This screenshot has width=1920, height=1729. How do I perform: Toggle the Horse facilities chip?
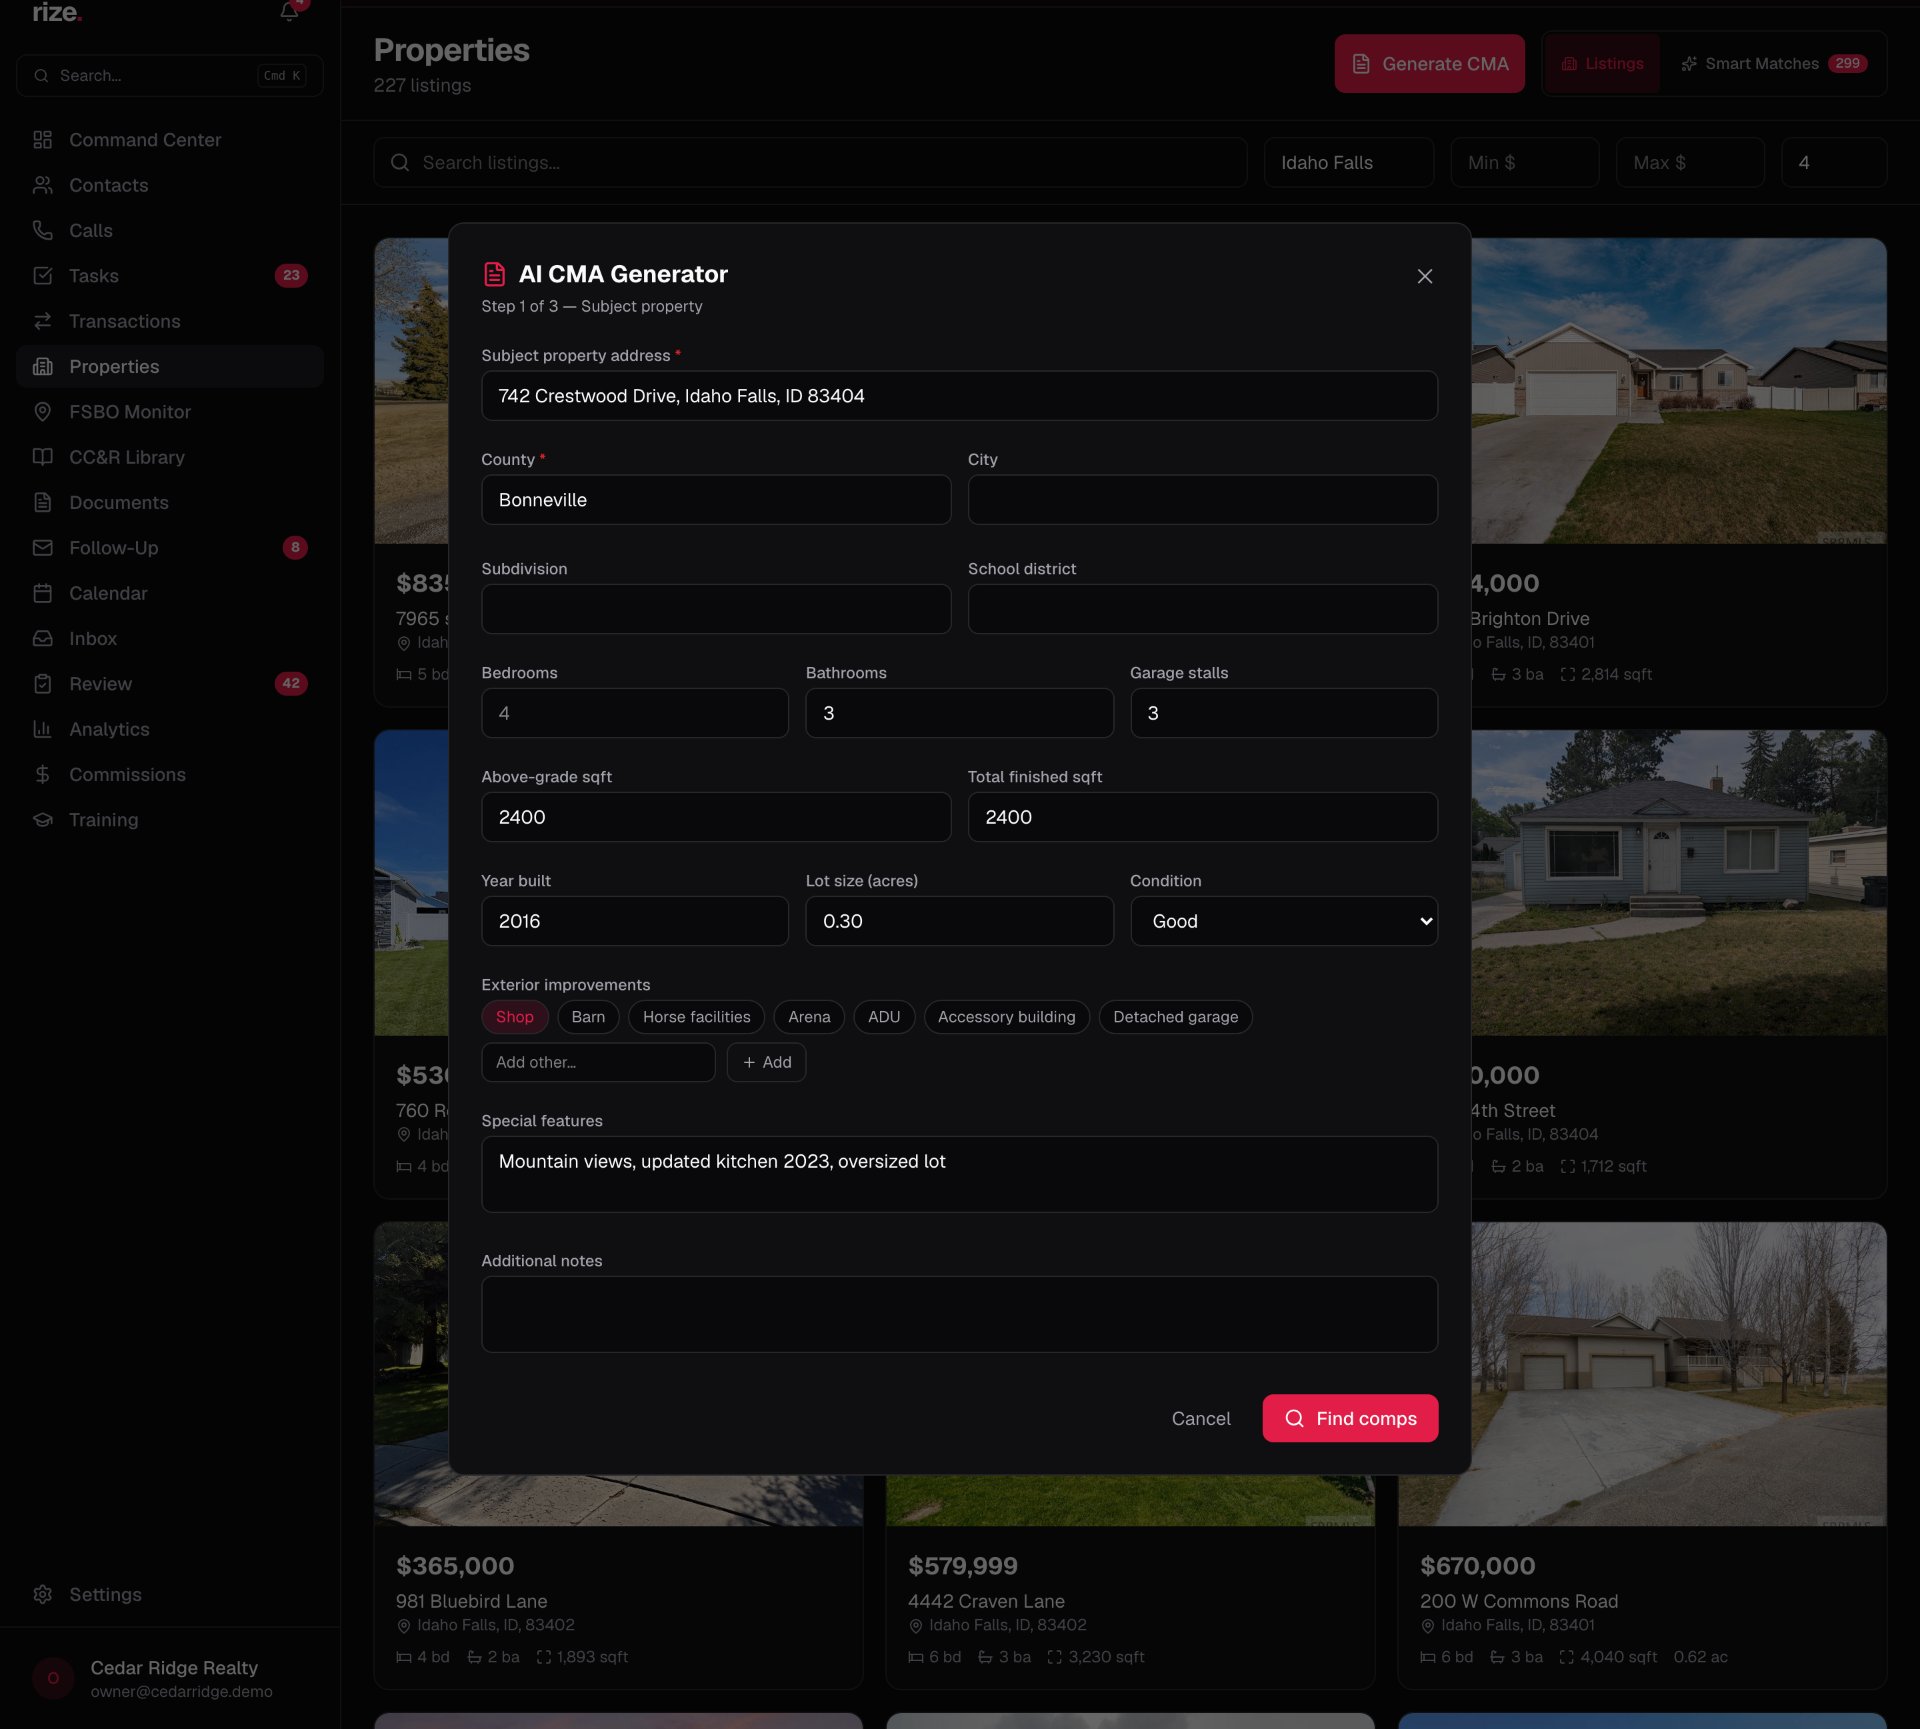(x=696, y=1017)
